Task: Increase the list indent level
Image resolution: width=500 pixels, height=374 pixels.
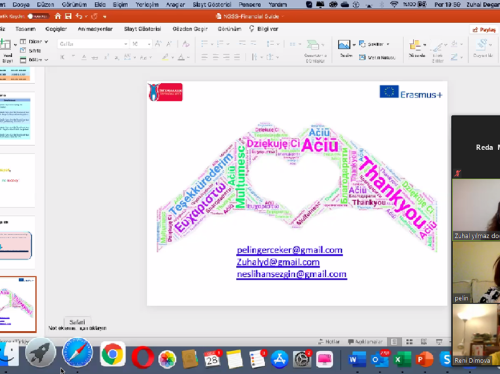Action: pyautogui.click(x=254, y=44)
